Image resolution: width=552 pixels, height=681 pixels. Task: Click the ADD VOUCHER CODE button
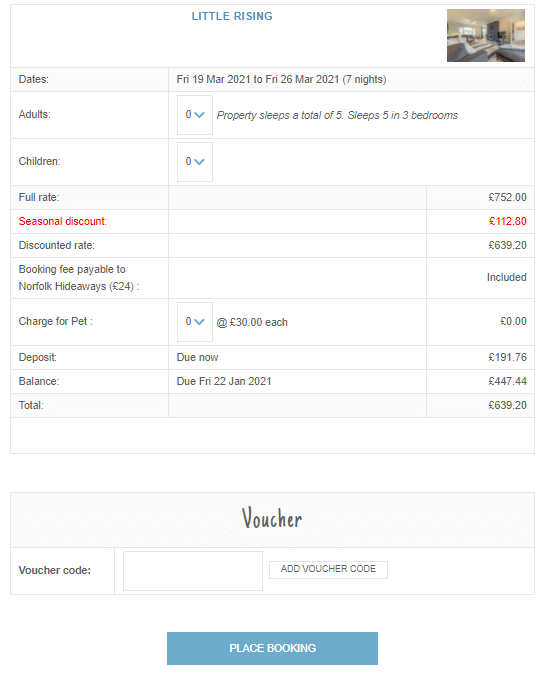point(328,569)
